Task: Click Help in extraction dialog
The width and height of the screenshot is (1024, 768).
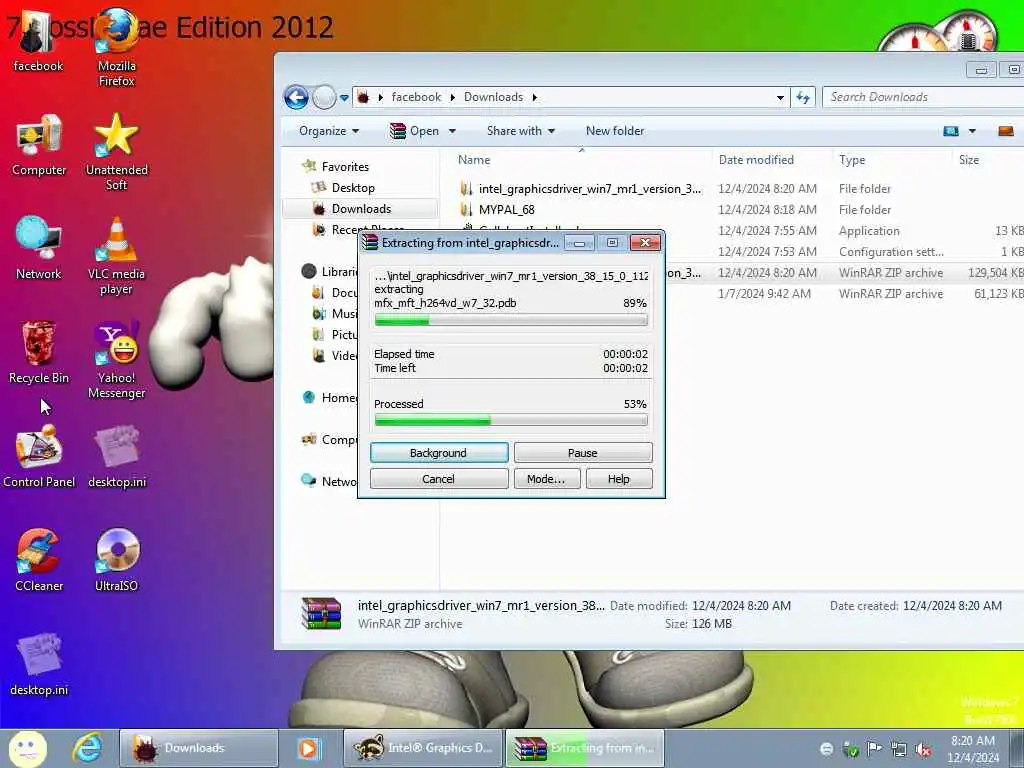Action: [x=618, y=479]
